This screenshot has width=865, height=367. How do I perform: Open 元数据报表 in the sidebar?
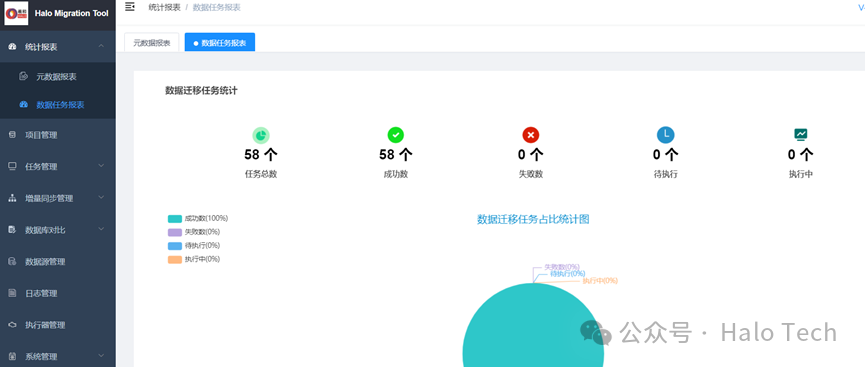pos(58,77)
